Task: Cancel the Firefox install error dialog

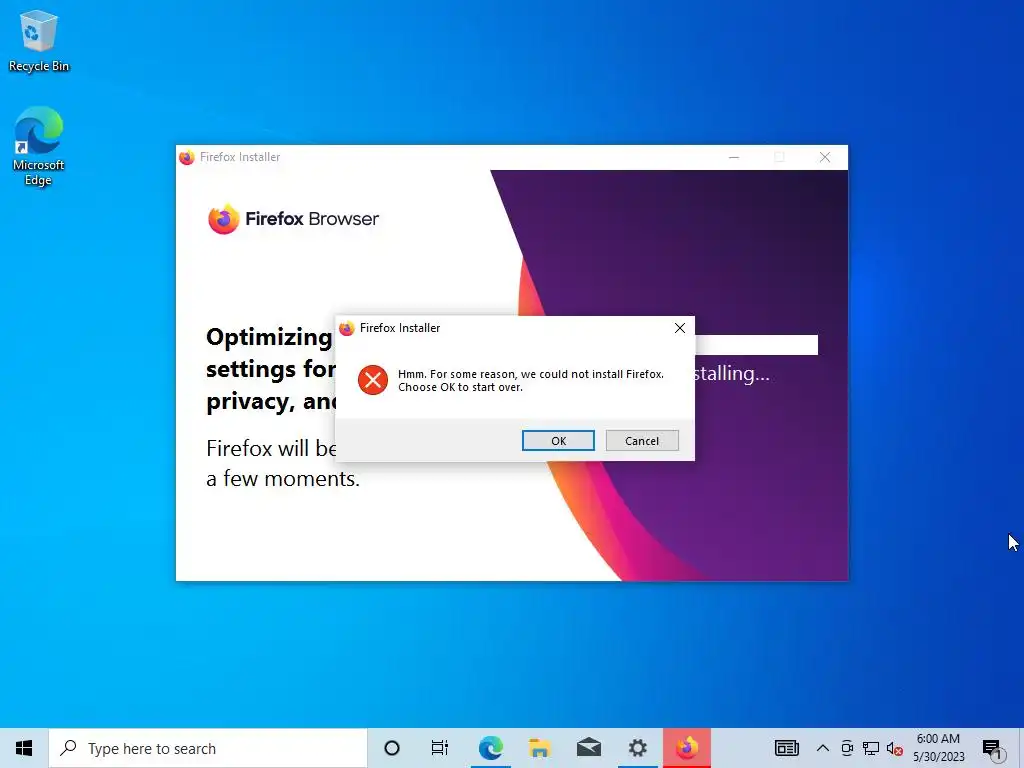Action: tap(642, 441)
